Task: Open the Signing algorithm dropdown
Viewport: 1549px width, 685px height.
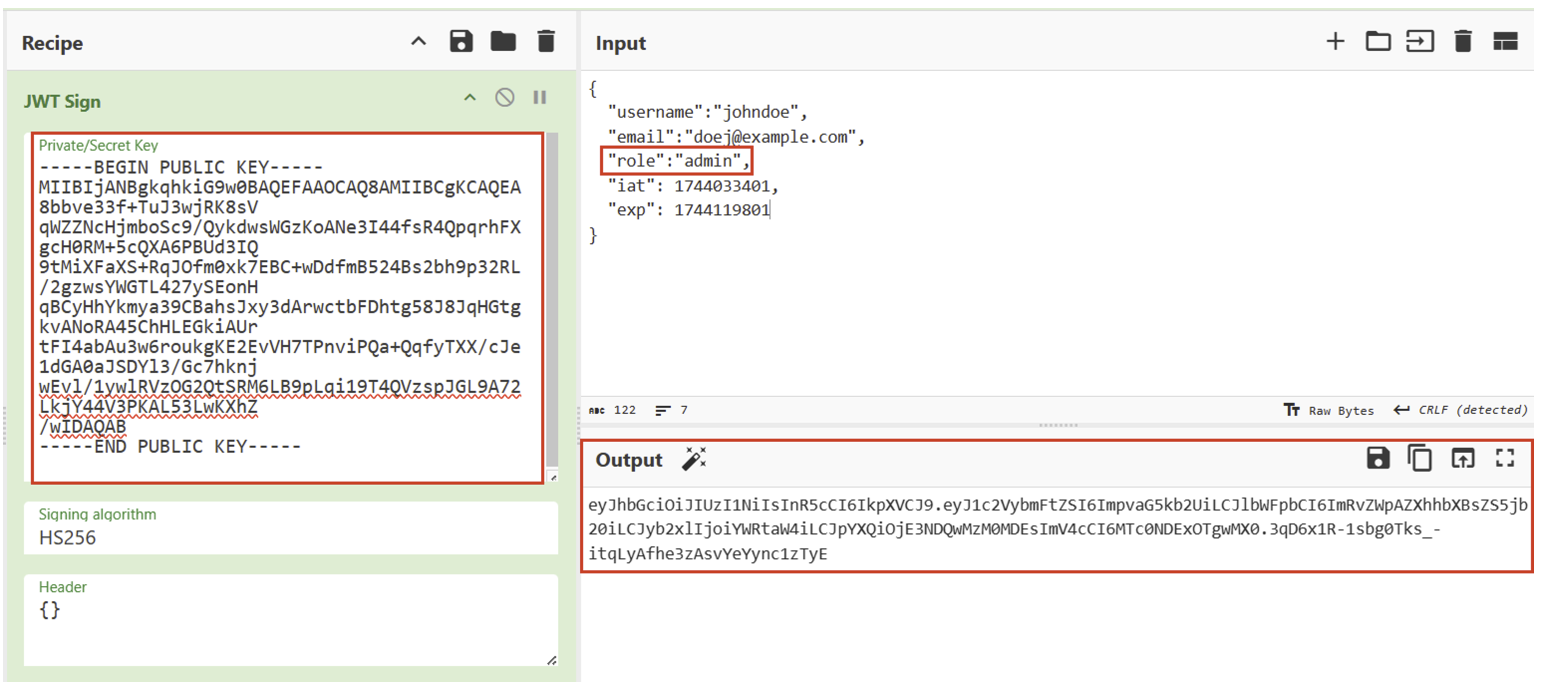Action: pyautogui.click(x=290, y=538)
